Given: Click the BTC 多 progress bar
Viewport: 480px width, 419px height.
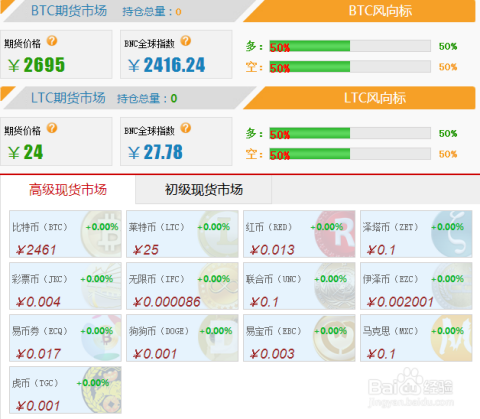Looking at the screenshot, I should click(x=350, y=46).
